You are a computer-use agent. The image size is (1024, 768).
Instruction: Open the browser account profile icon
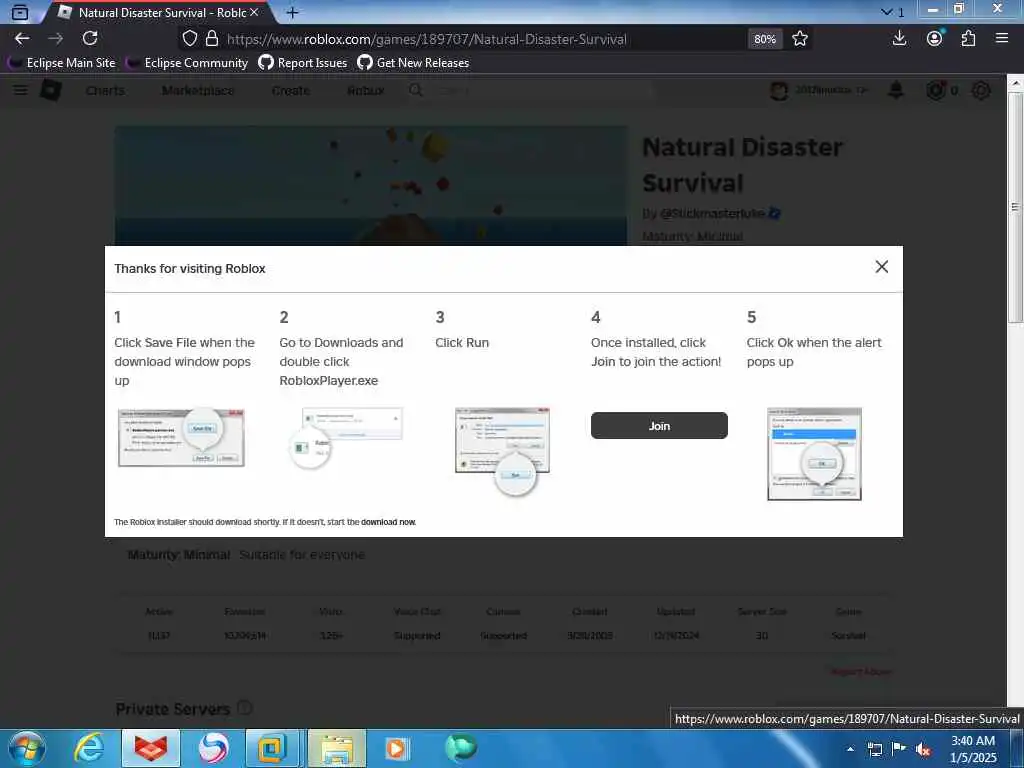(x=935, y=38)
